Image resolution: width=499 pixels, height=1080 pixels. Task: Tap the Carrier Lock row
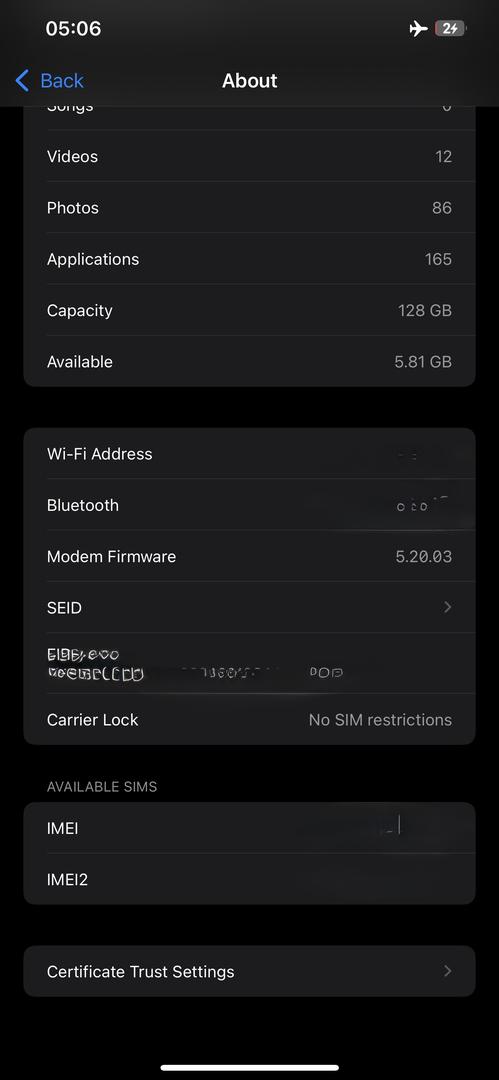(x=250, y=719)
